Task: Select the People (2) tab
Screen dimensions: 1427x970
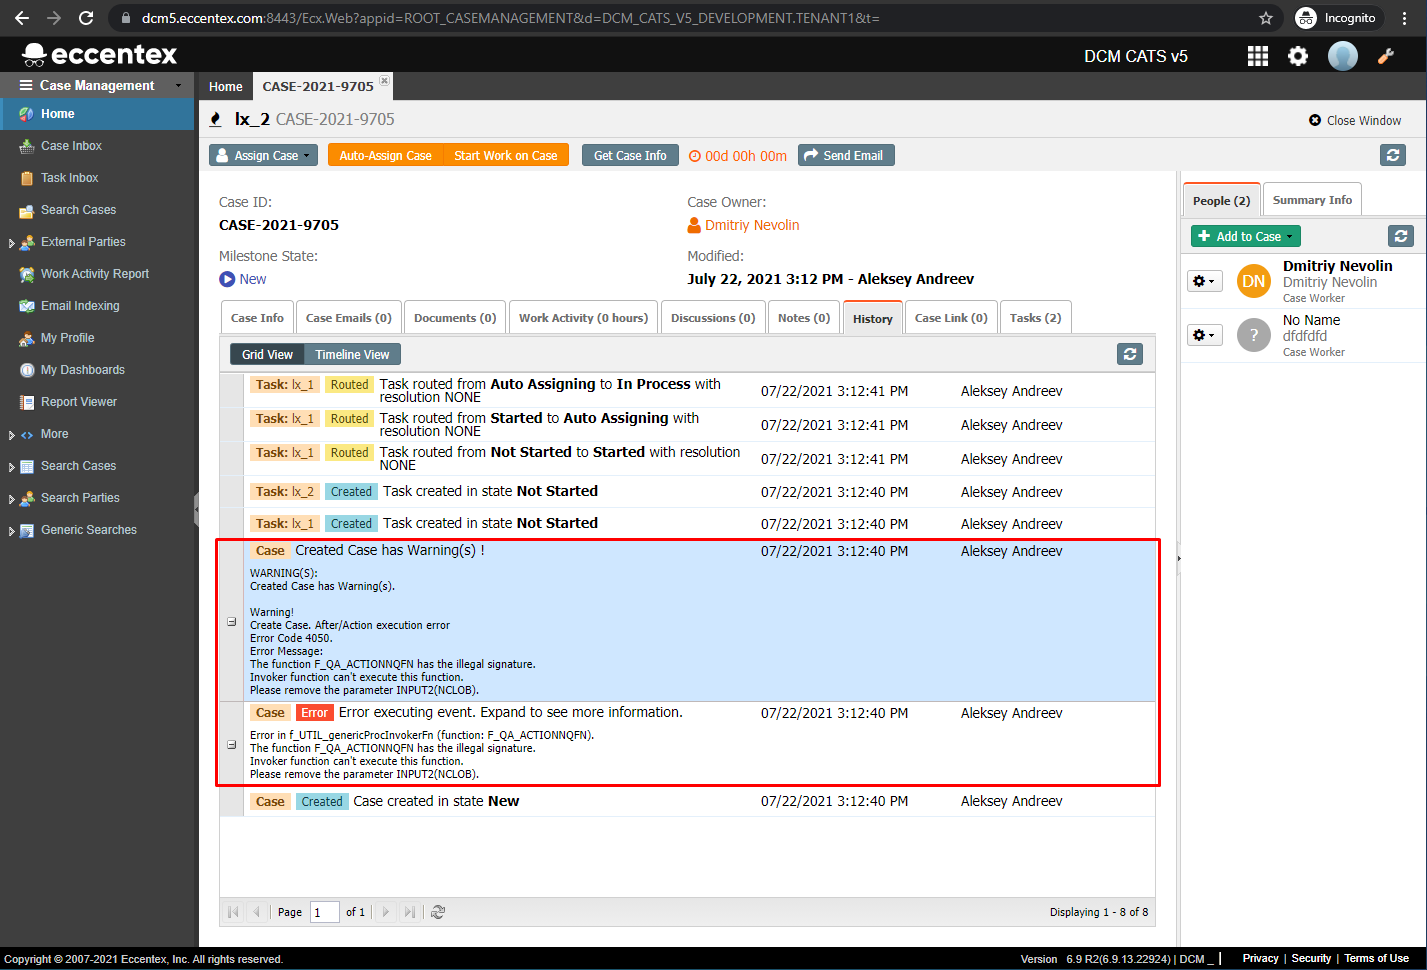Action: click(x=1221, y=201)
